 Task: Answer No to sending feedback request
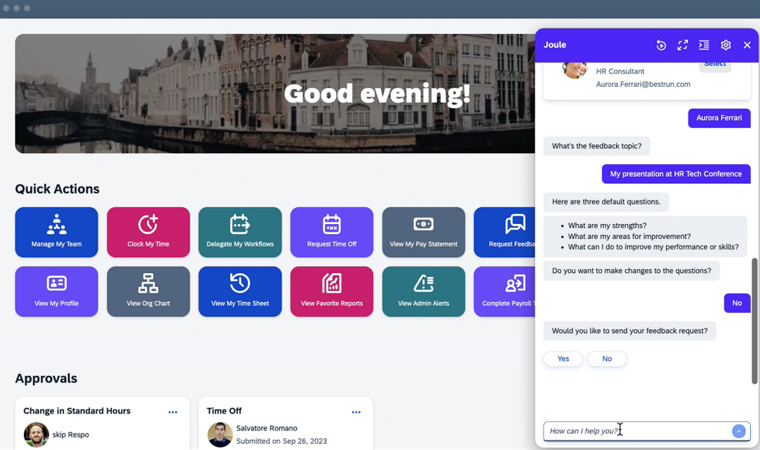point(607,359)
